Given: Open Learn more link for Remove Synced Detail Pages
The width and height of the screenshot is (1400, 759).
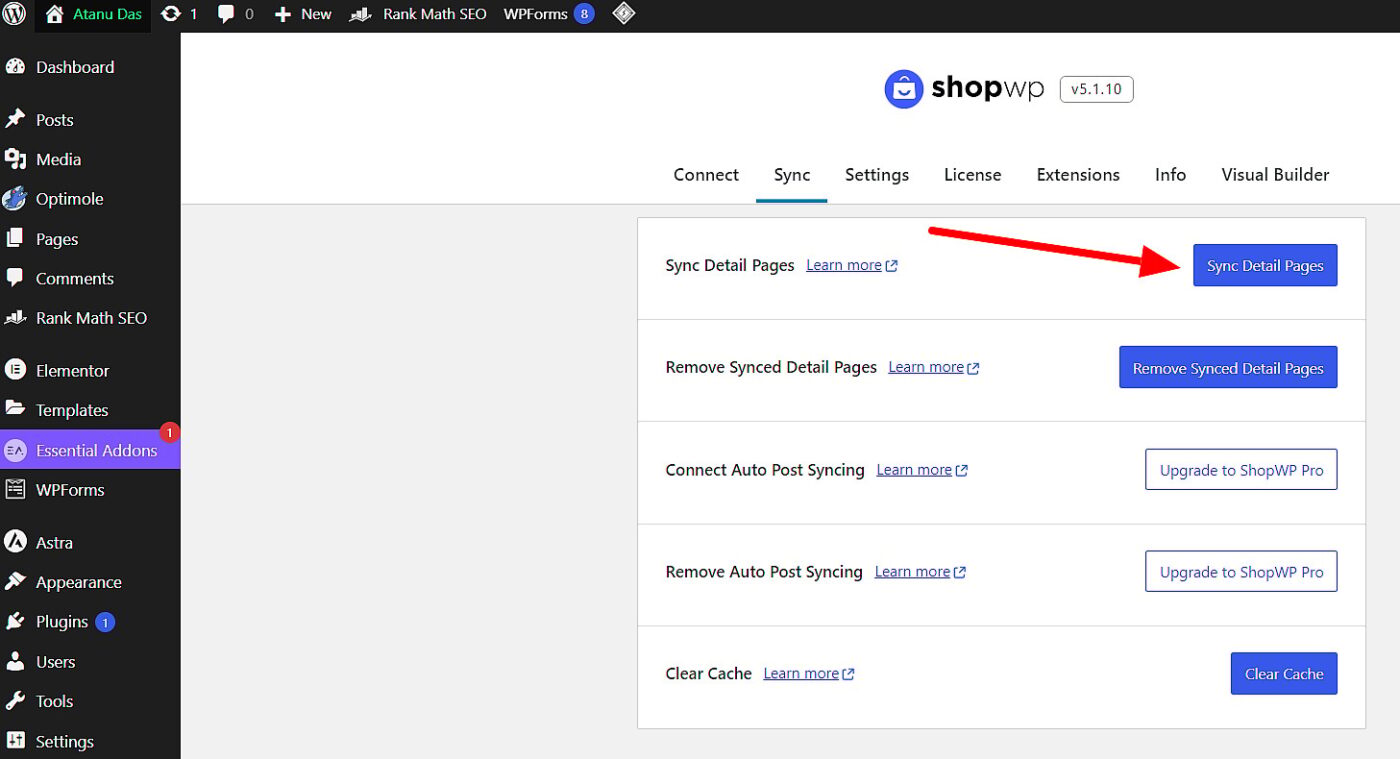Looking at the screenshot, I should pyautogui.click(x=934, y=367).
